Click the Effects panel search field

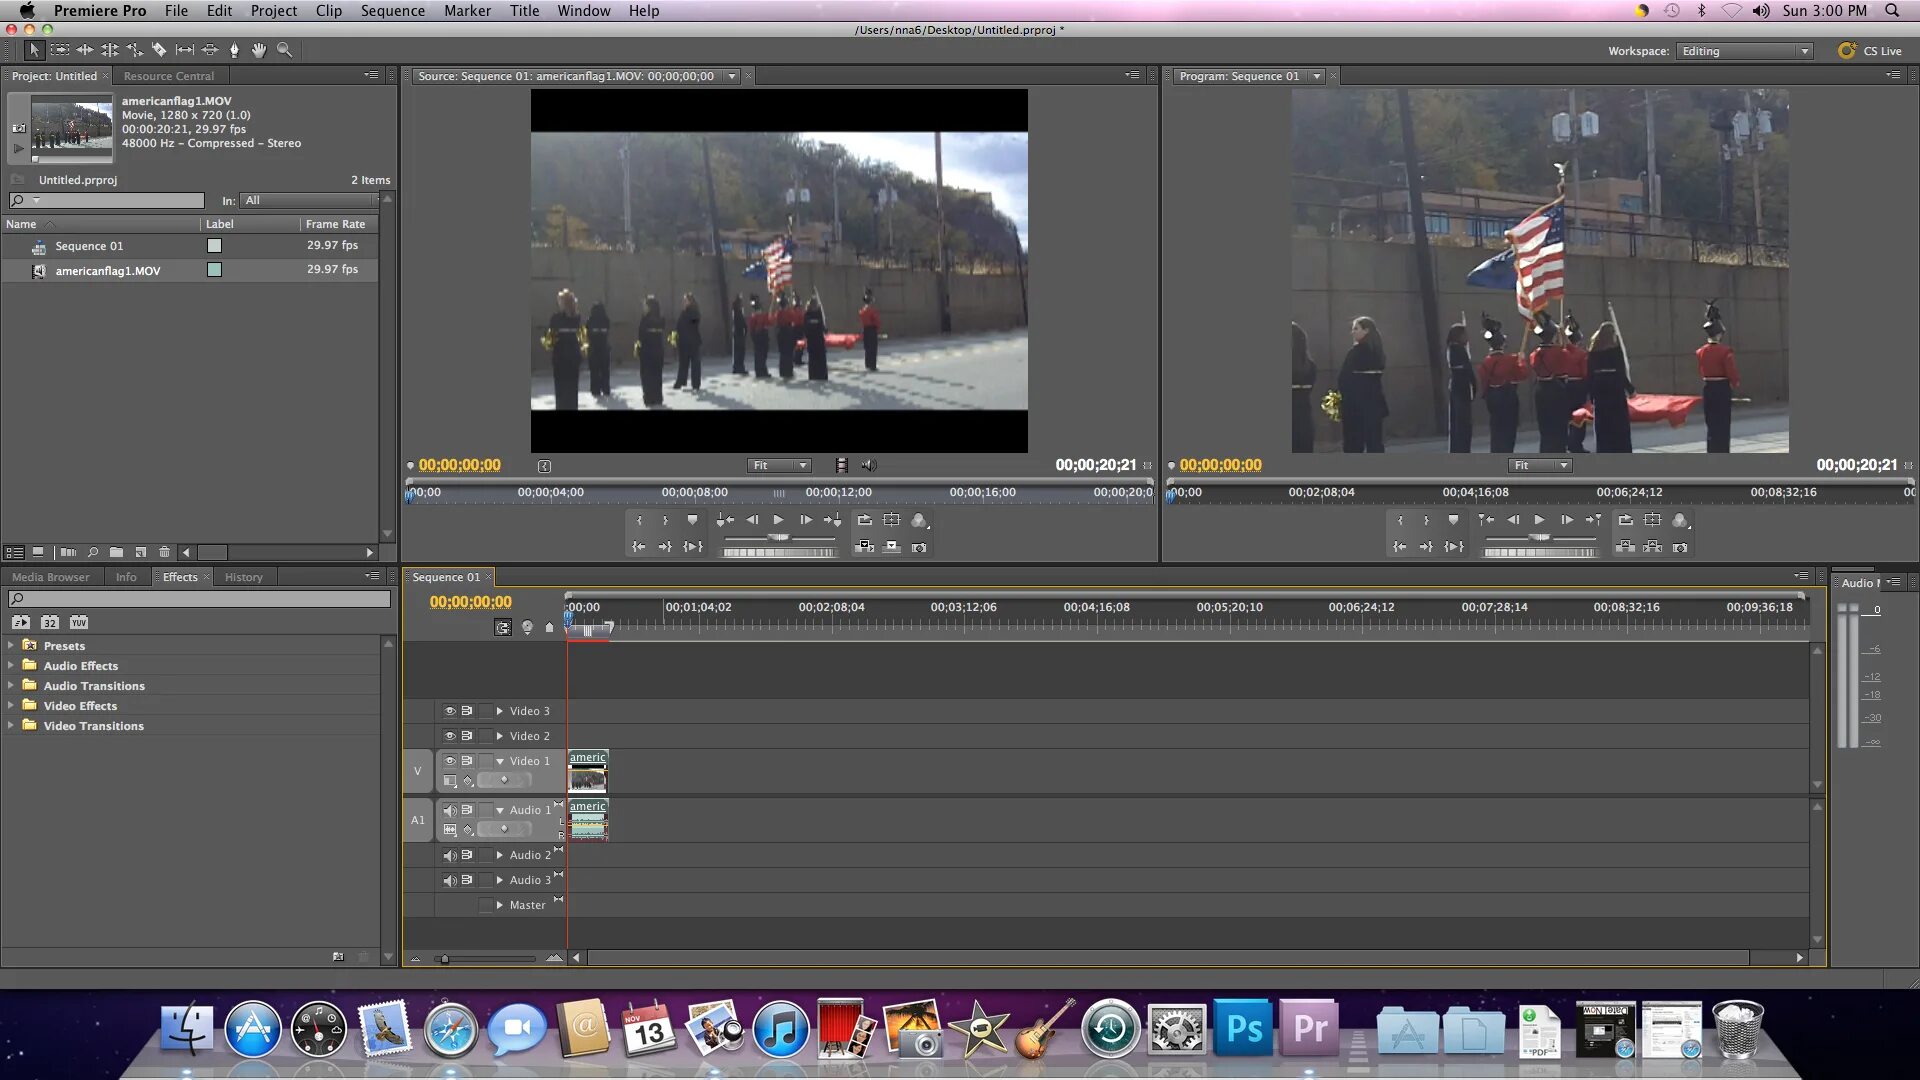click(x=199, y=599)
